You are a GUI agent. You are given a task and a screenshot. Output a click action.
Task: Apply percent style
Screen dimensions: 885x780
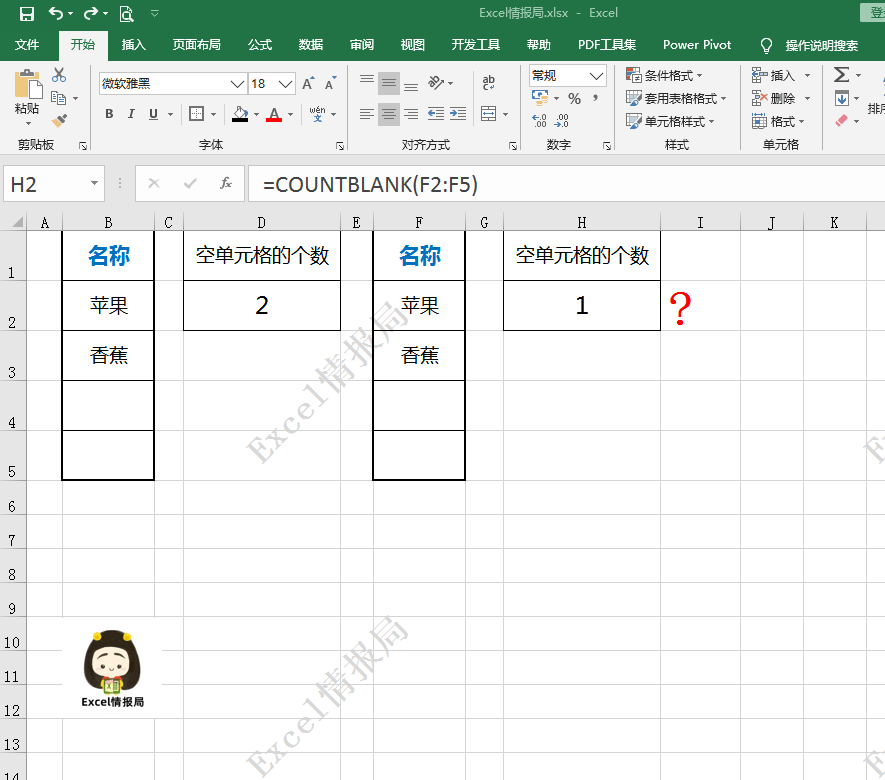coord(575,99)
